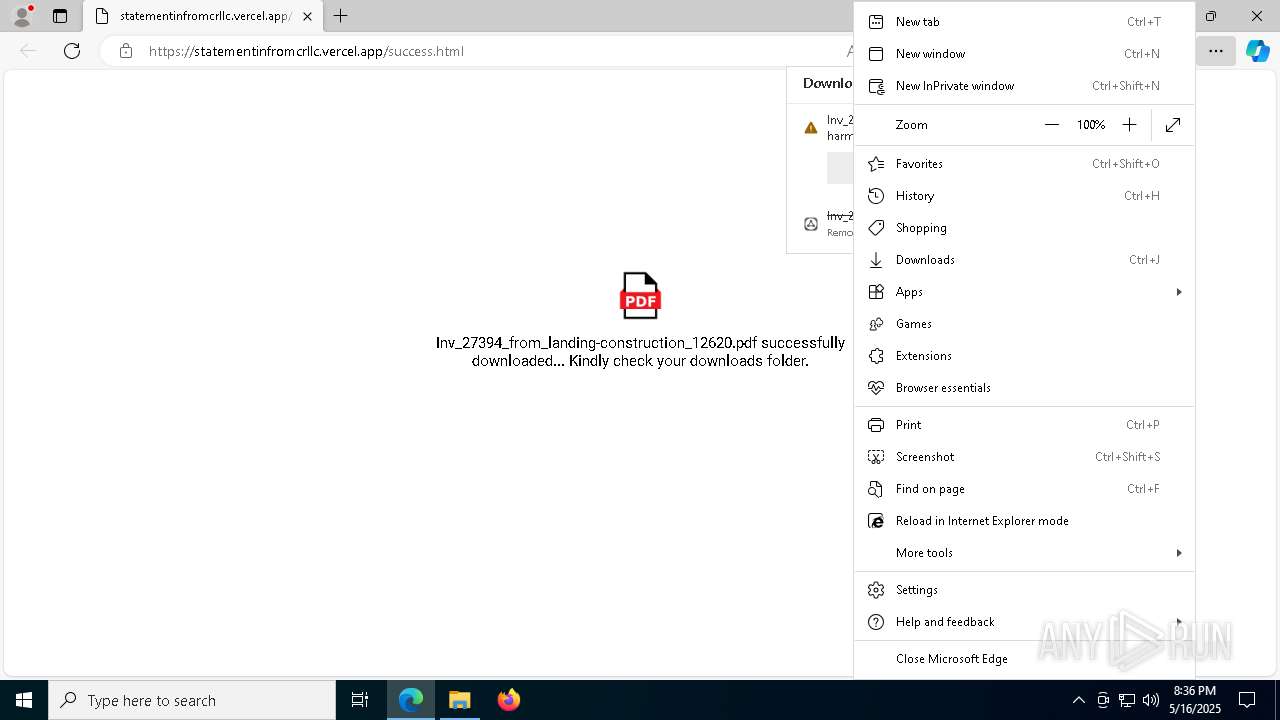Click the browser refresh button
This screenshot has width=1280, height=720.
[x=72, y=51]
